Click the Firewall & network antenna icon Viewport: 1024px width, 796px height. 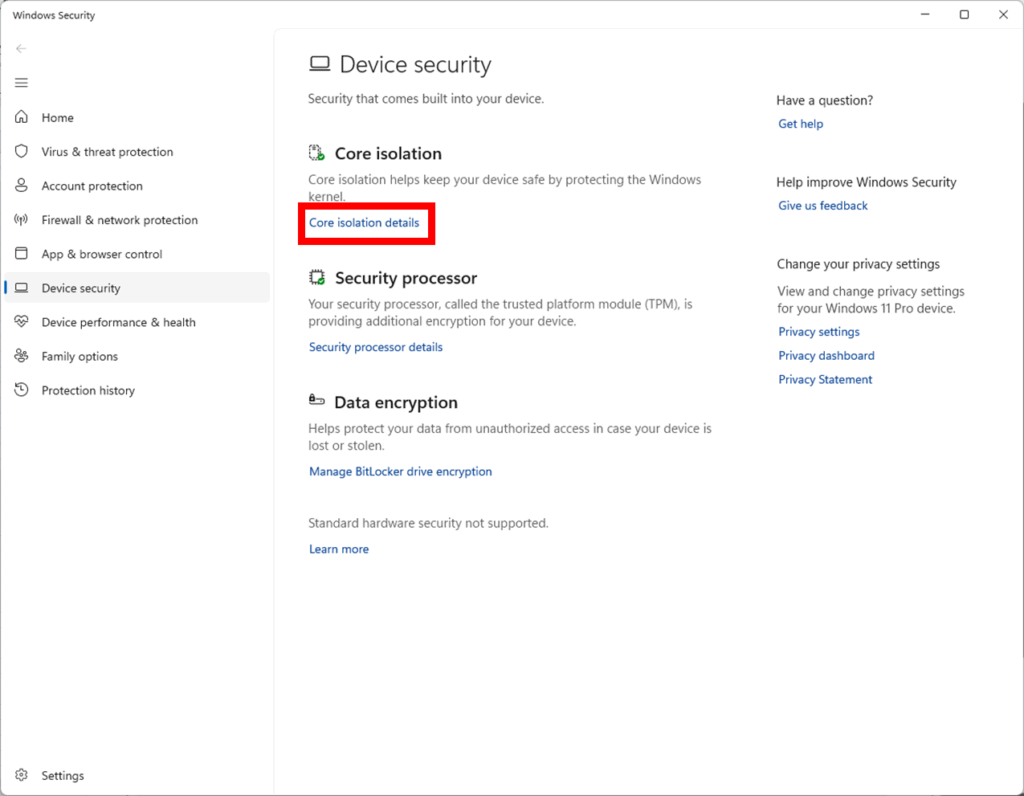[x=22, y=219]
